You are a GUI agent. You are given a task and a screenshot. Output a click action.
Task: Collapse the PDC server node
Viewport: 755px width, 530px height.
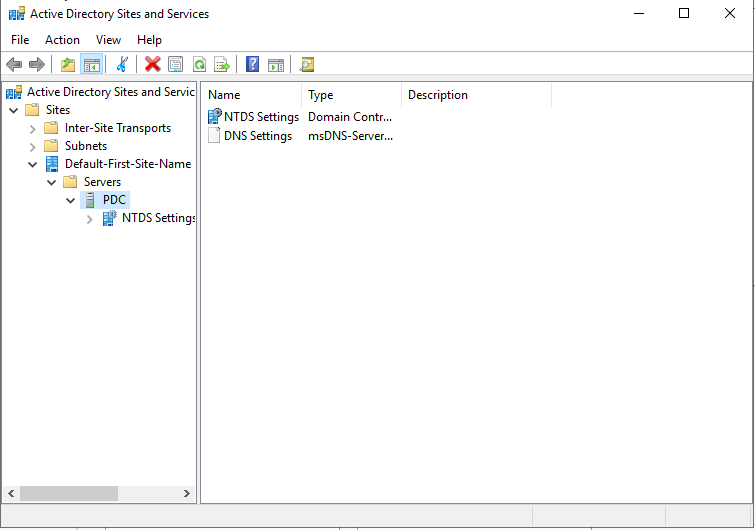click(71, 200)
